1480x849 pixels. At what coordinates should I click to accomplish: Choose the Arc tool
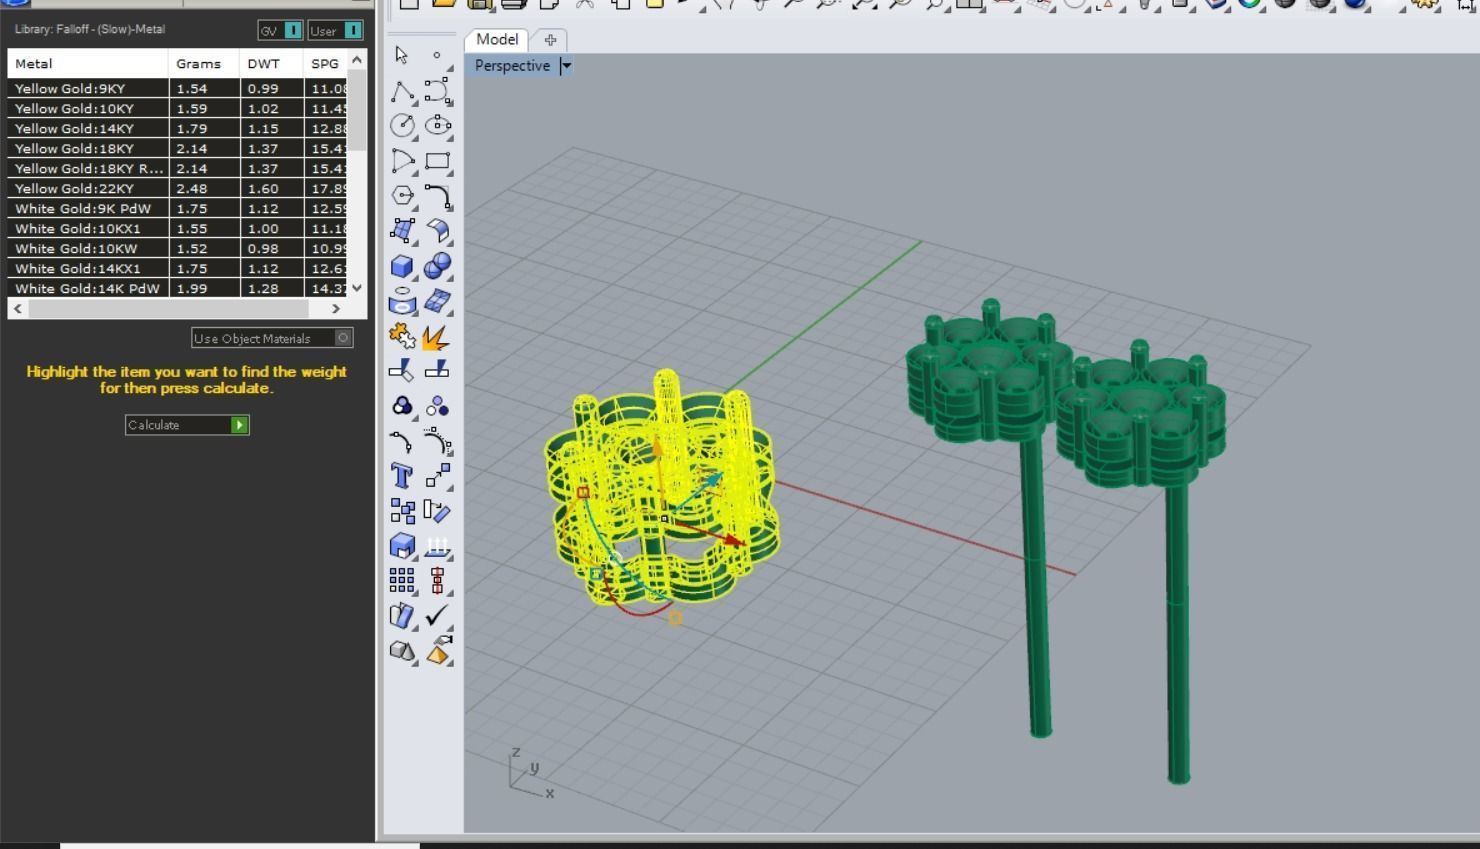tap(402, 161)
